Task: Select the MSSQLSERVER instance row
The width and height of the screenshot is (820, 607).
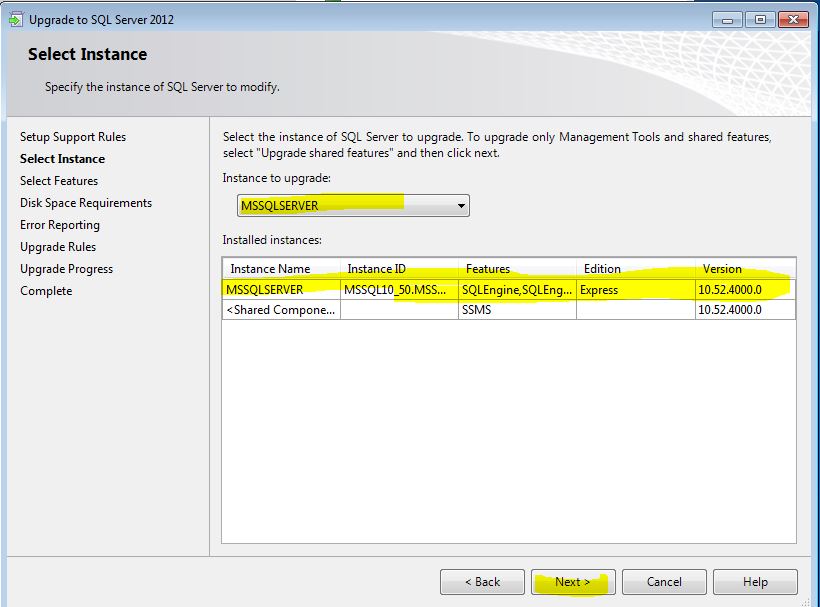Action: (509, 290)
